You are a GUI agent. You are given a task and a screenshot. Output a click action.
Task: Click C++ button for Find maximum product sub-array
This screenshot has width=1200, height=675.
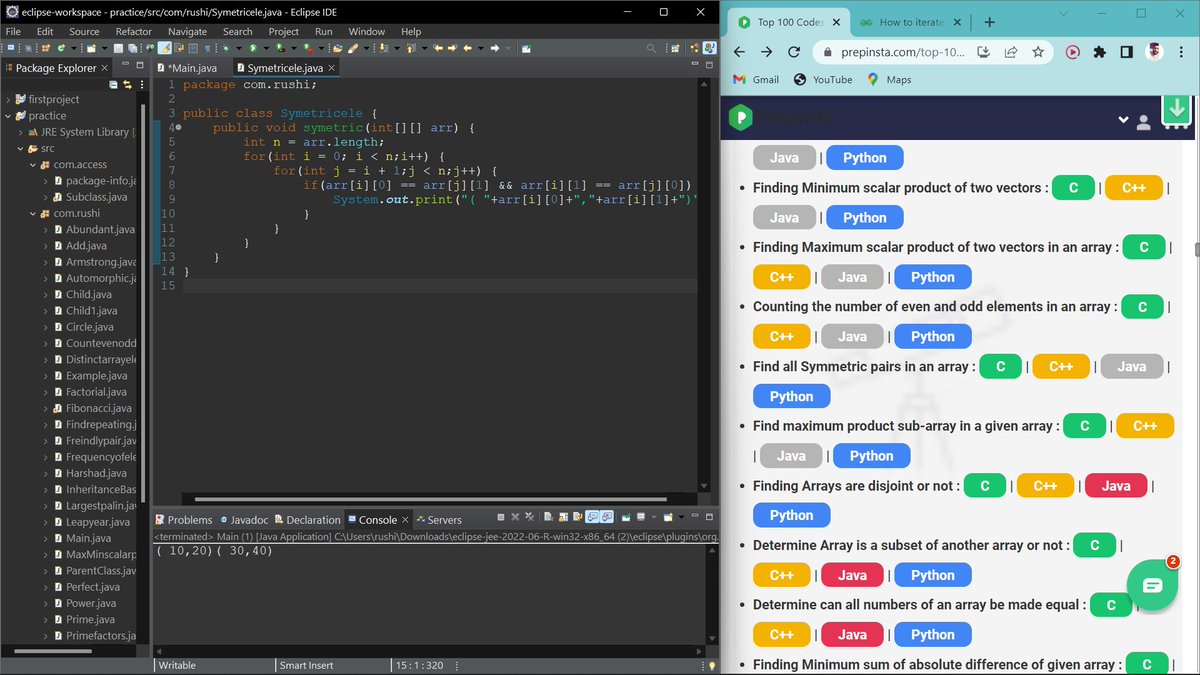tap(1145, 426)
